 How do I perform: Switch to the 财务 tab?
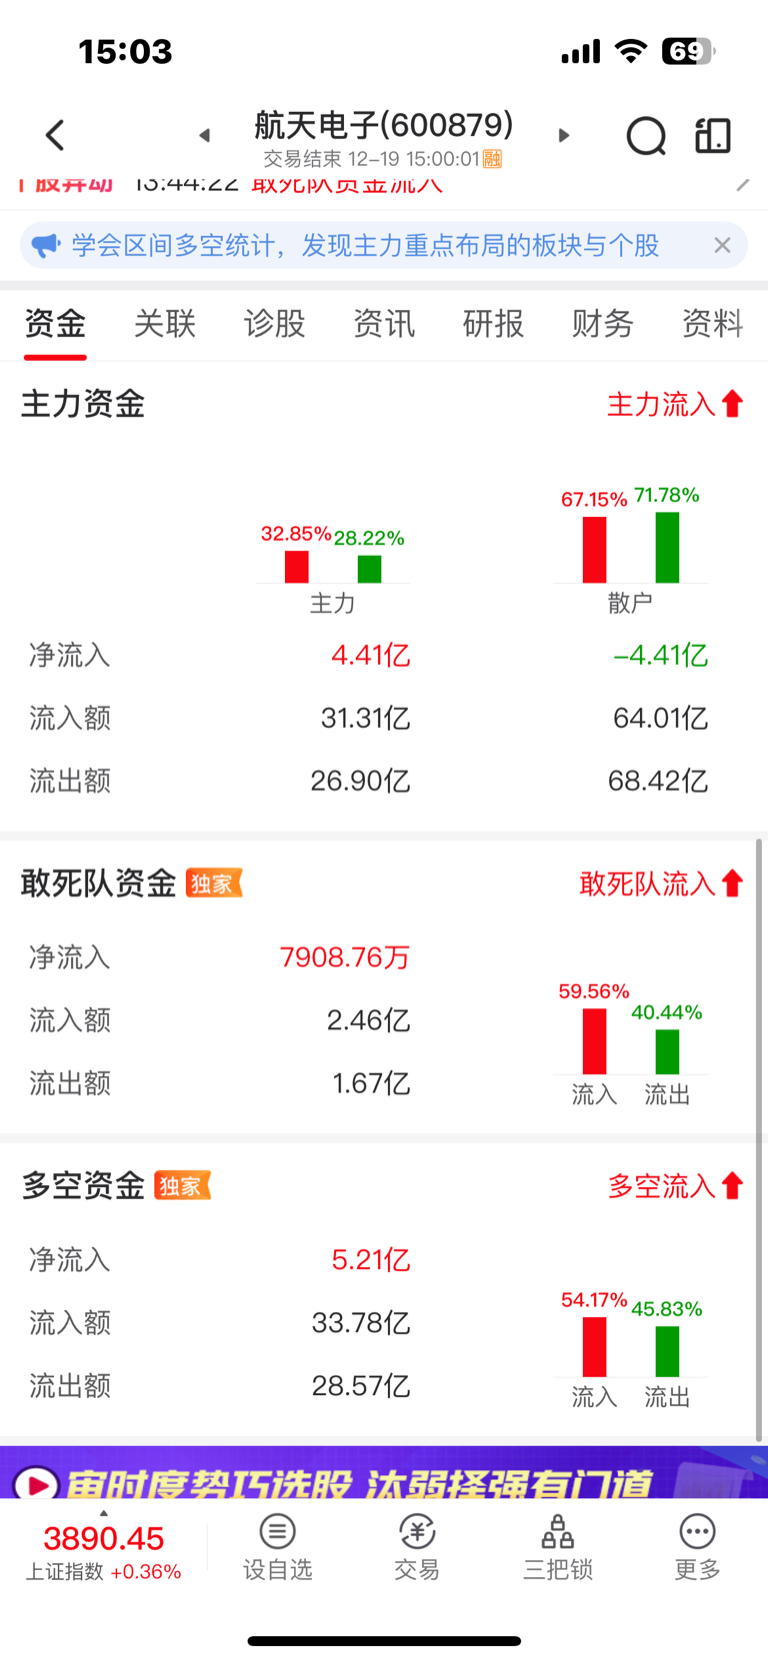pos(602,323)
